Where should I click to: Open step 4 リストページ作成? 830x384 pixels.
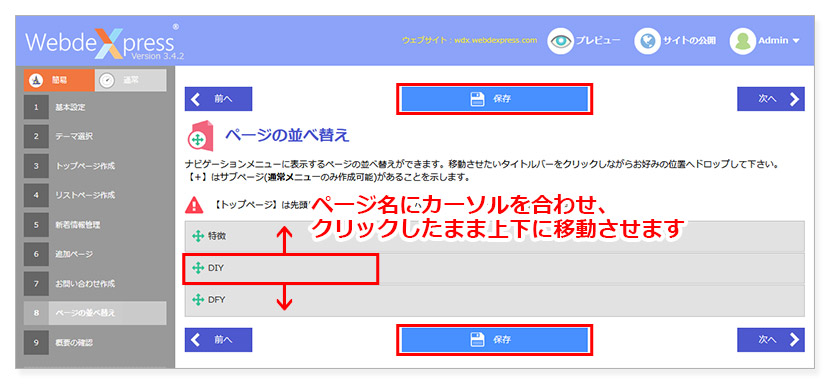(95, 195)
